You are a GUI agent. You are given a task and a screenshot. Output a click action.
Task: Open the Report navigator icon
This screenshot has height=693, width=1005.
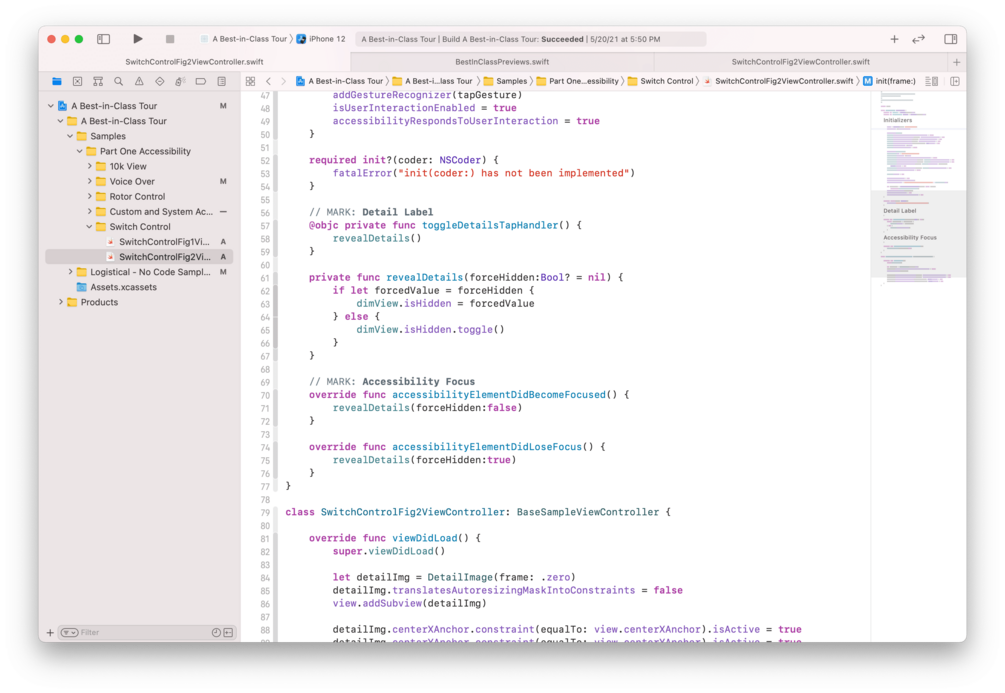coord(222,81)
